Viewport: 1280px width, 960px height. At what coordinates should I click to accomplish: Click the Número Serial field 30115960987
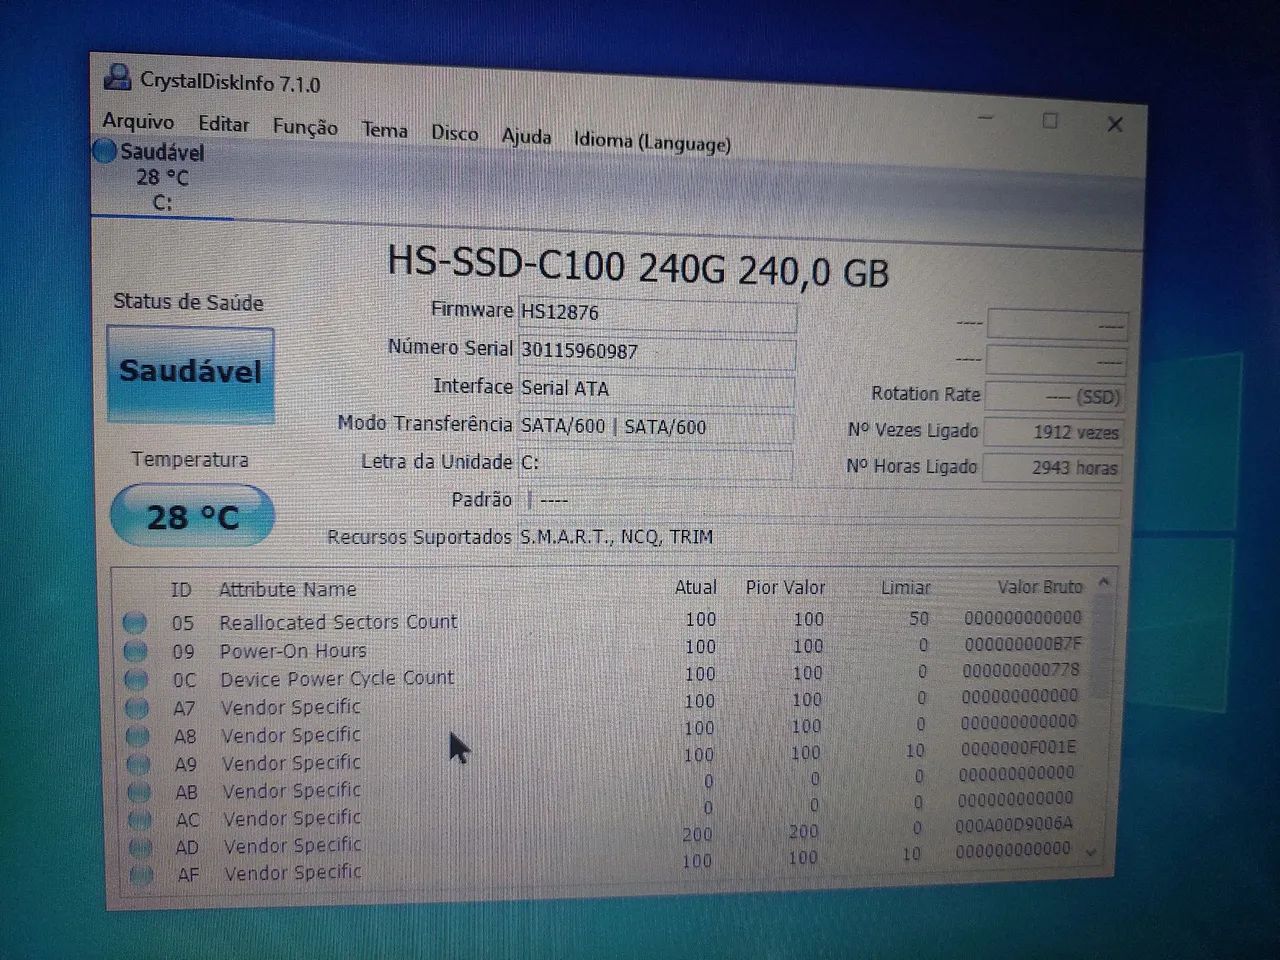pos(657,352)
